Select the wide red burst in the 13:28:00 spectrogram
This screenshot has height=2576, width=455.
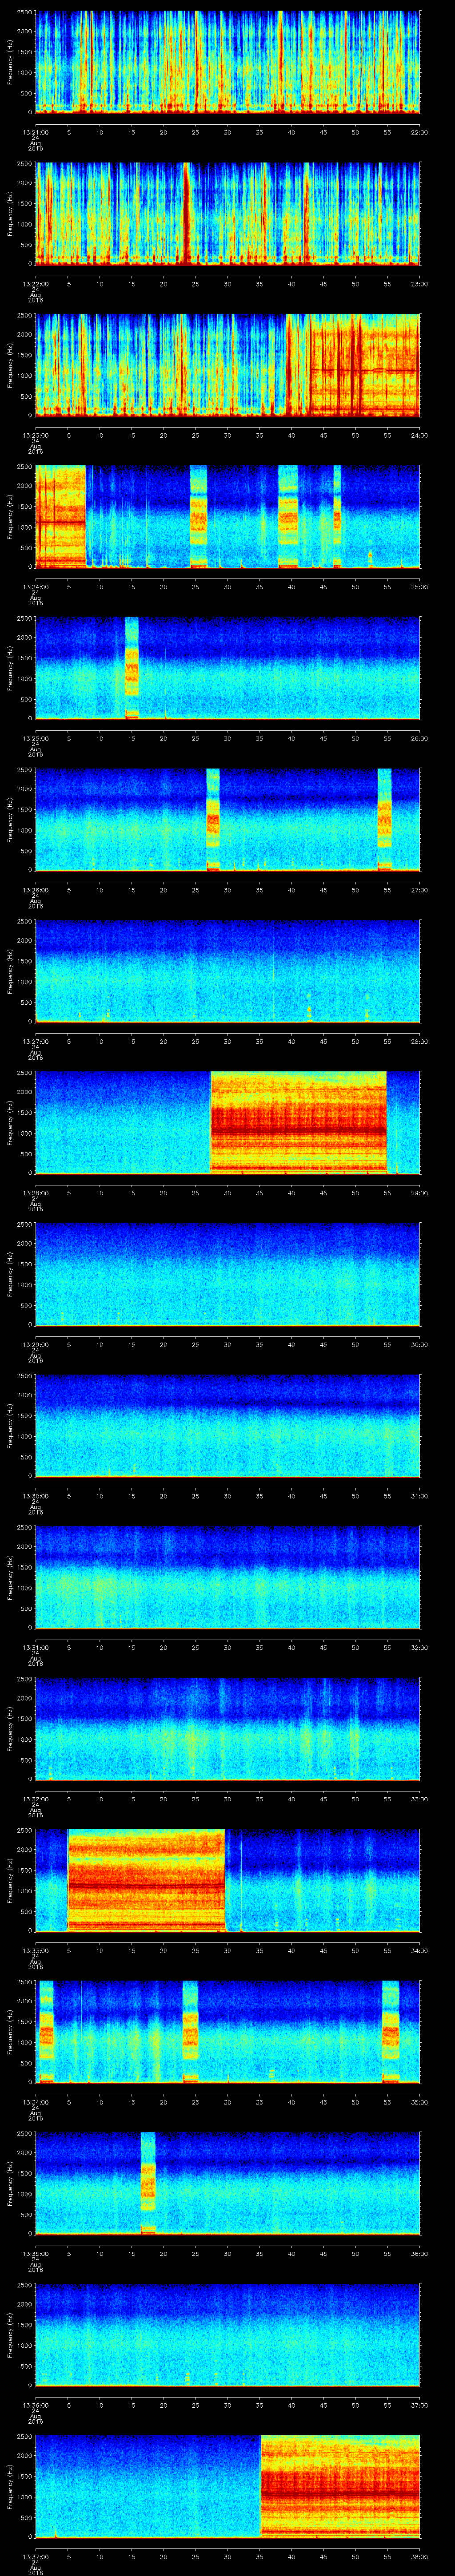coord(298,1121)
